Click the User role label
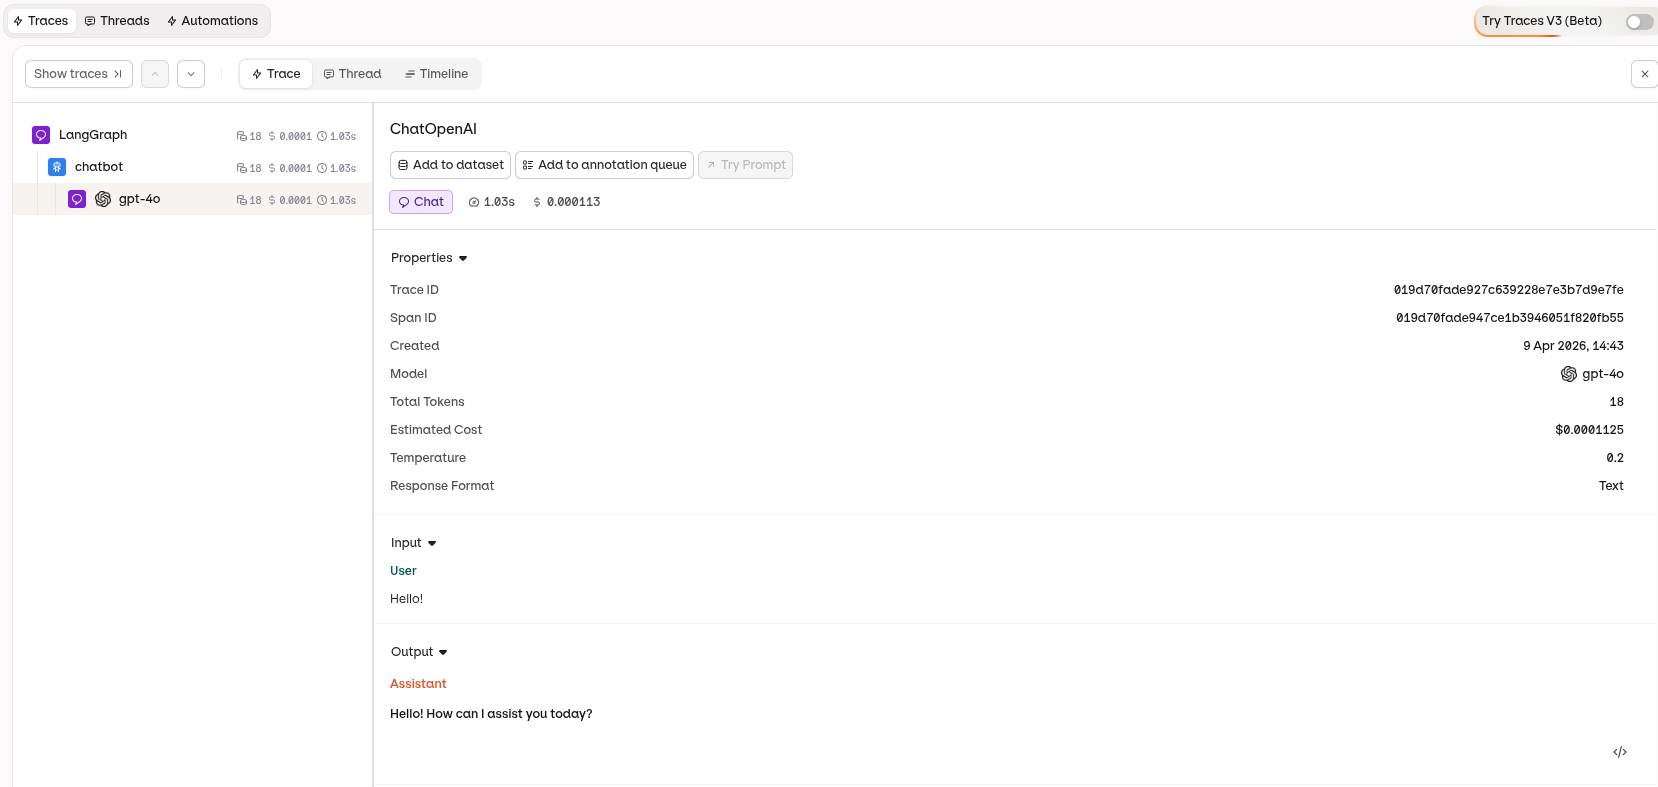 [403, 571]
